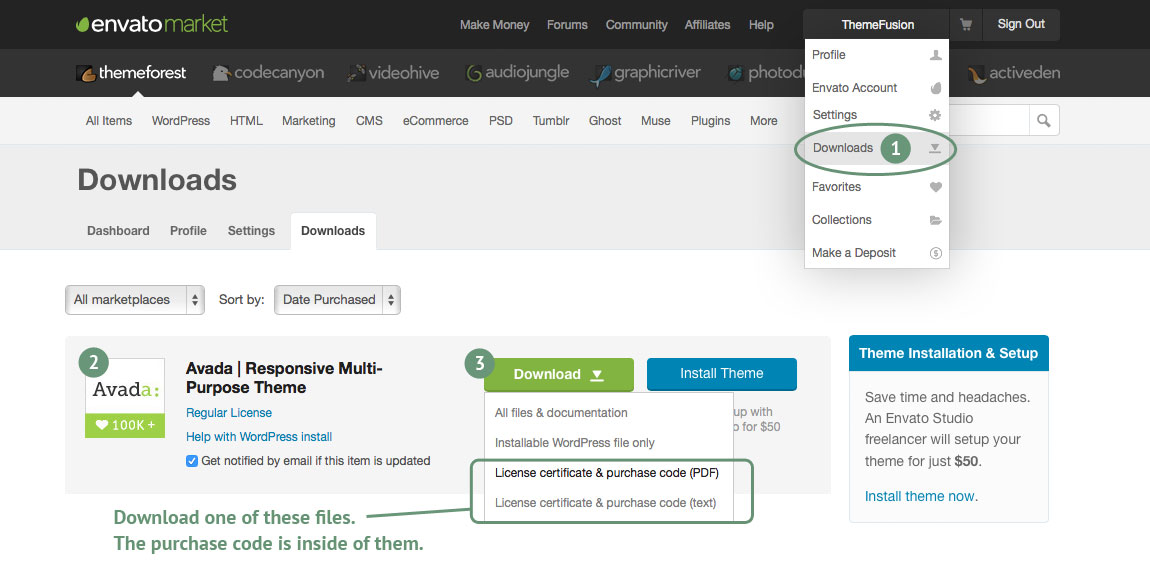
Task: Open the AudioJungle marketplace logo
Action: [x=518, y=73]
